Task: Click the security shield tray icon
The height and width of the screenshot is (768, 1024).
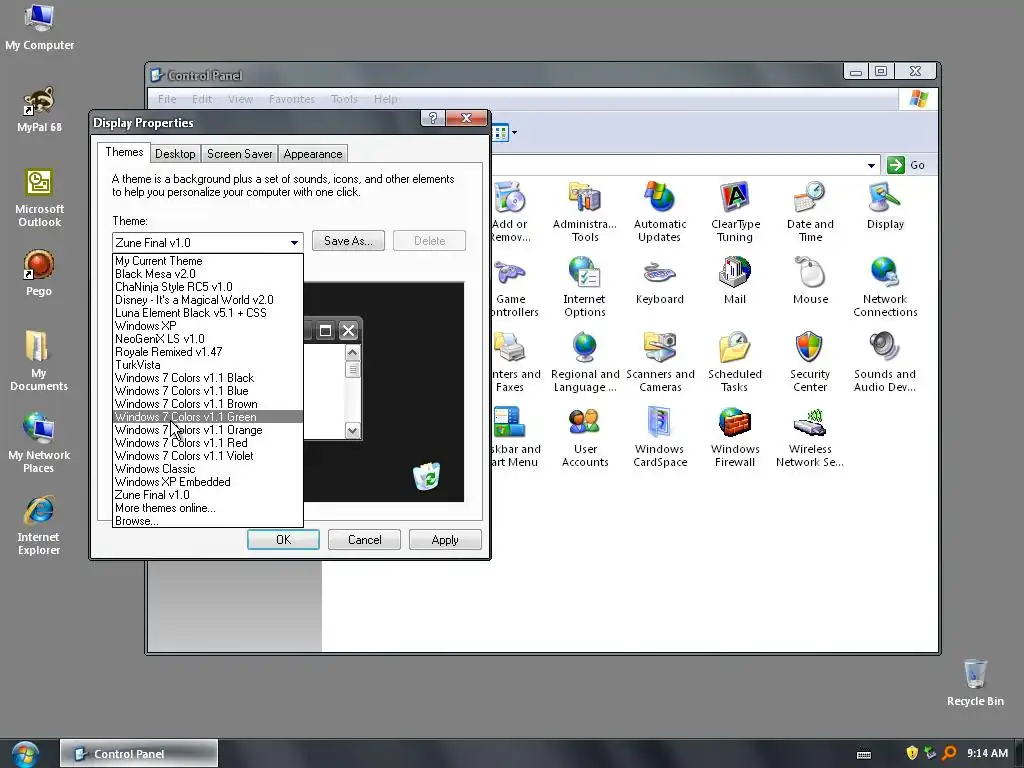Action: pos(912,753)
